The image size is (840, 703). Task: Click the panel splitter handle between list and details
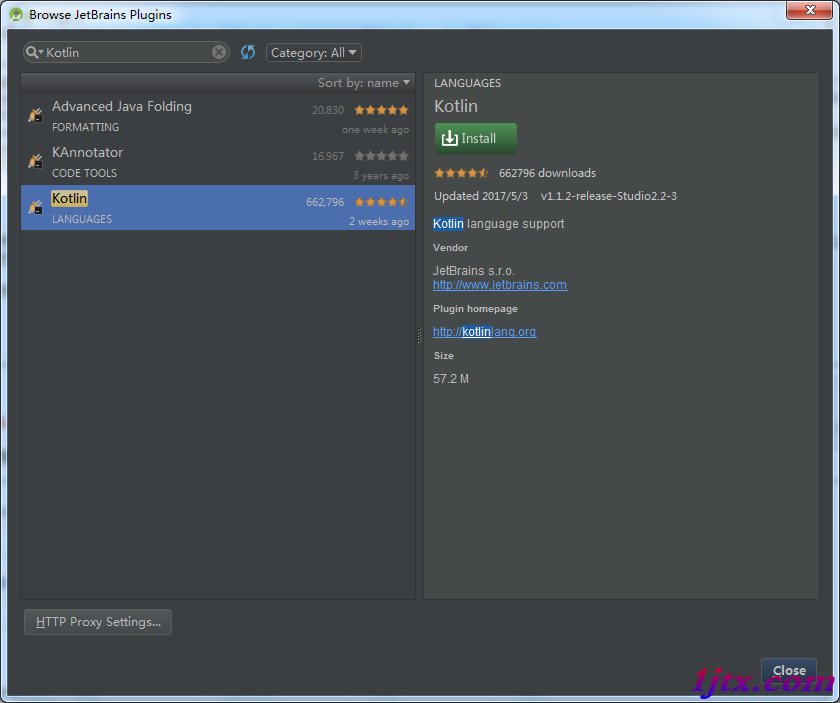419,335
